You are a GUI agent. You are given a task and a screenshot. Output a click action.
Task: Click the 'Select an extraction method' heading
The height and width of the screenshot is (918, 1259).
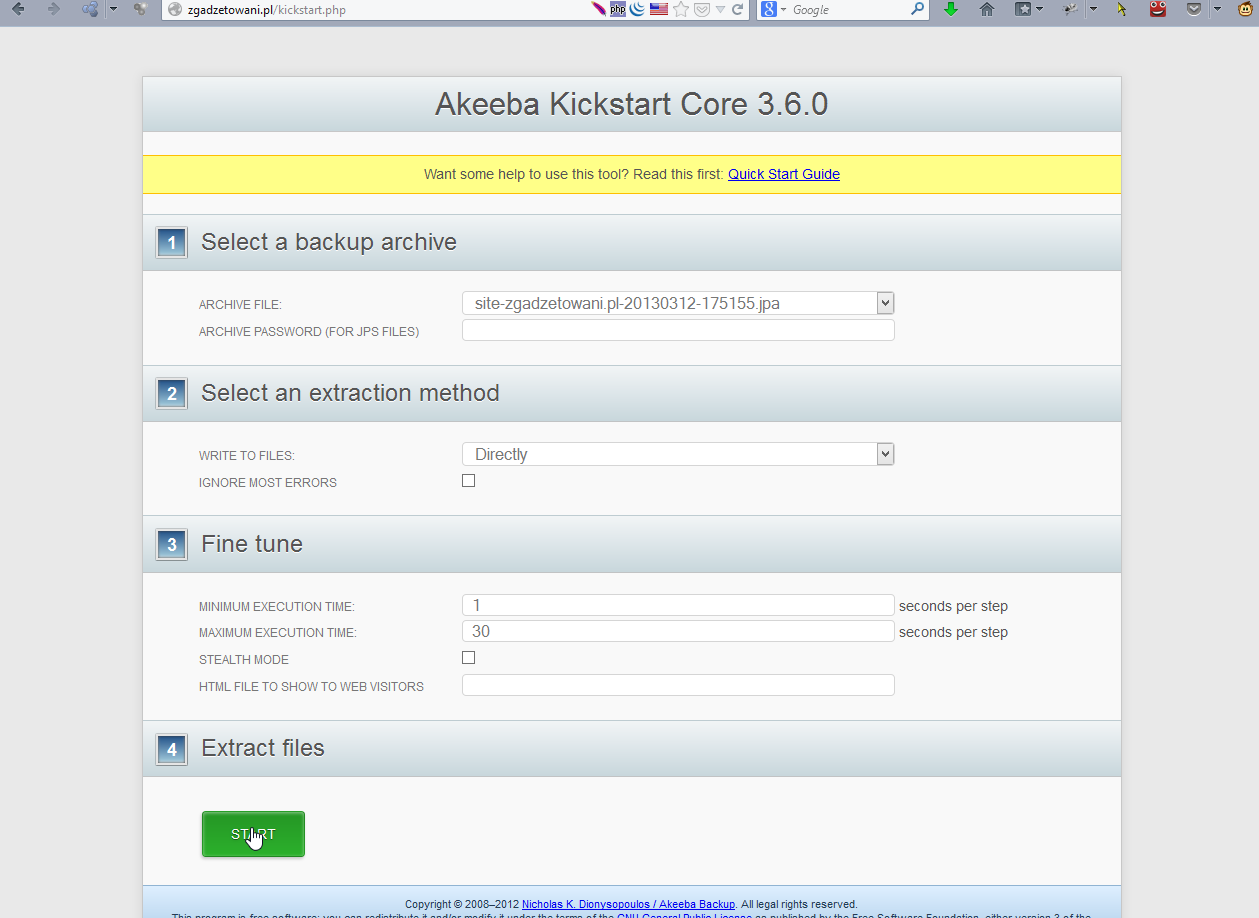[350, 393]
